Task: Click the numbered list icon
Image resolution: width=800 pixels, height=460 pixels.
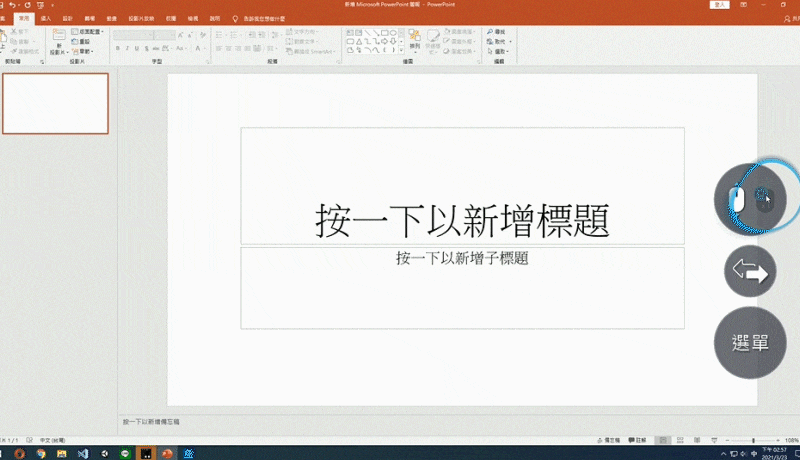Action: click(234, 35)
